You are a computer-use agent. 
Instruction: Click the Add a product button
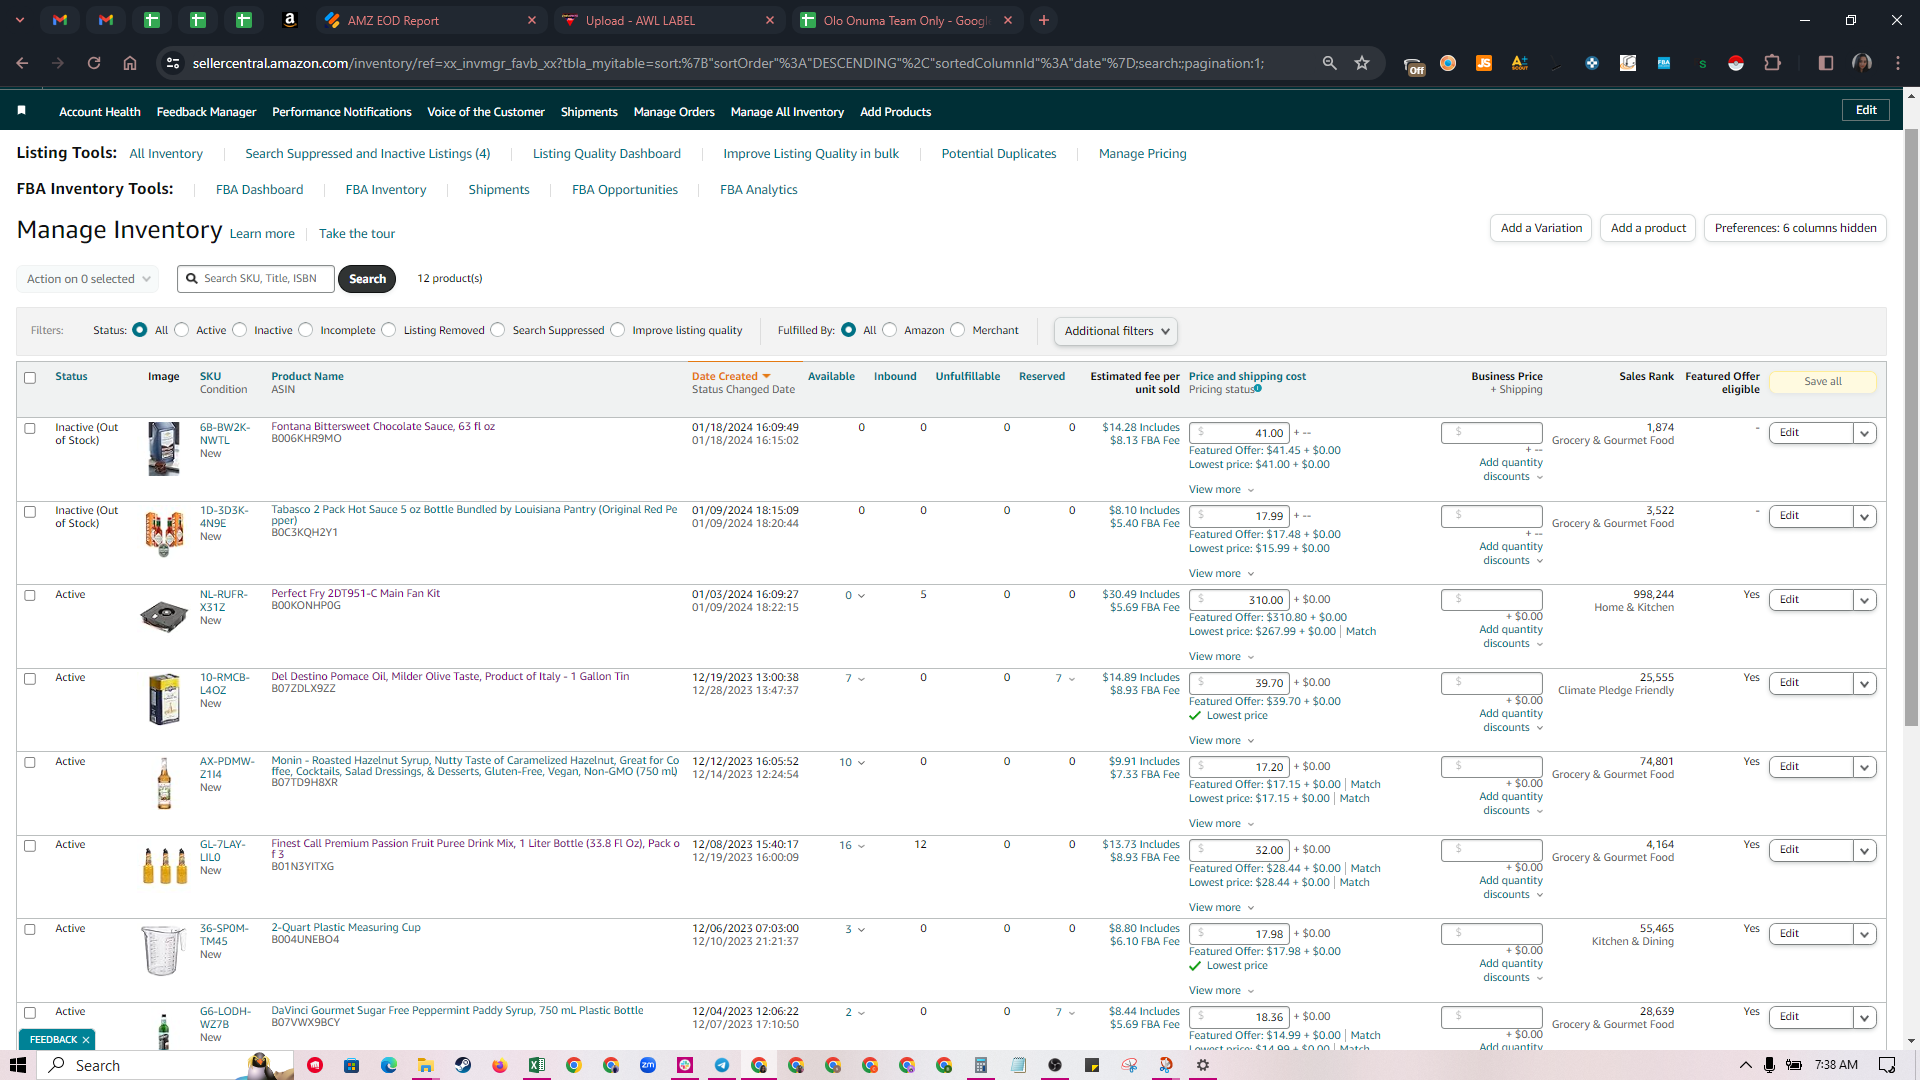pyautogui.click(x=1648, y=228)
